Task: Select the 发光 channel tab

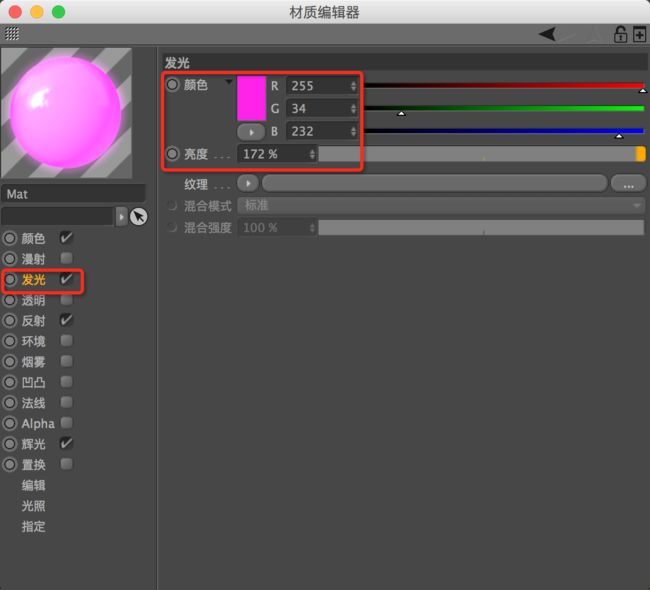Action: click(x=34, y=280)
